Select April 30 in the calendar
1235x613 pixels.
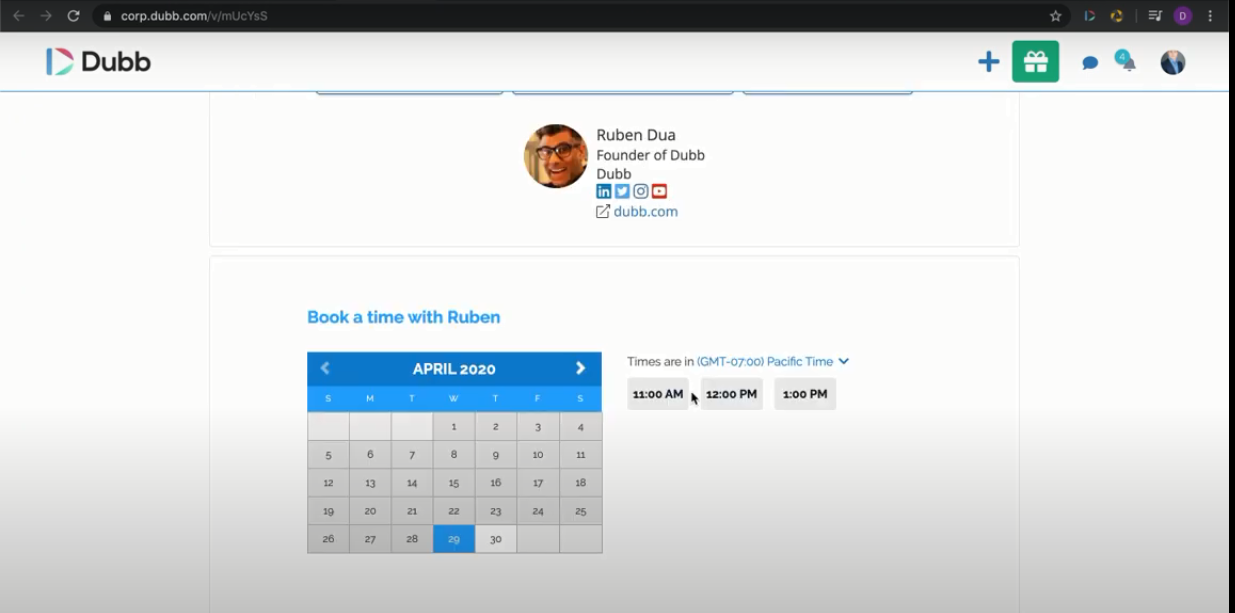(x=496, y=539)
